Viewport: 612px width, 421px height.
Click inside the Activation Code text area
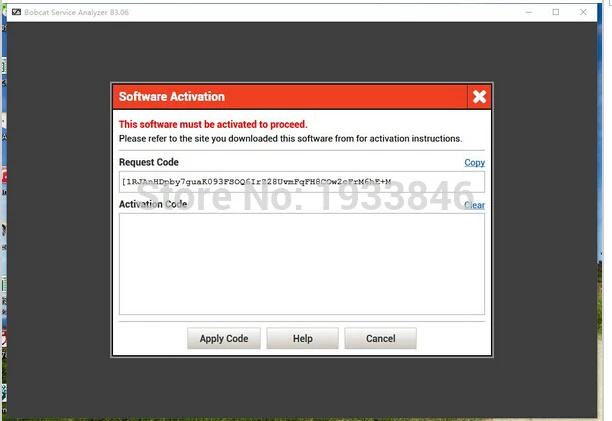tap(302, 264)
